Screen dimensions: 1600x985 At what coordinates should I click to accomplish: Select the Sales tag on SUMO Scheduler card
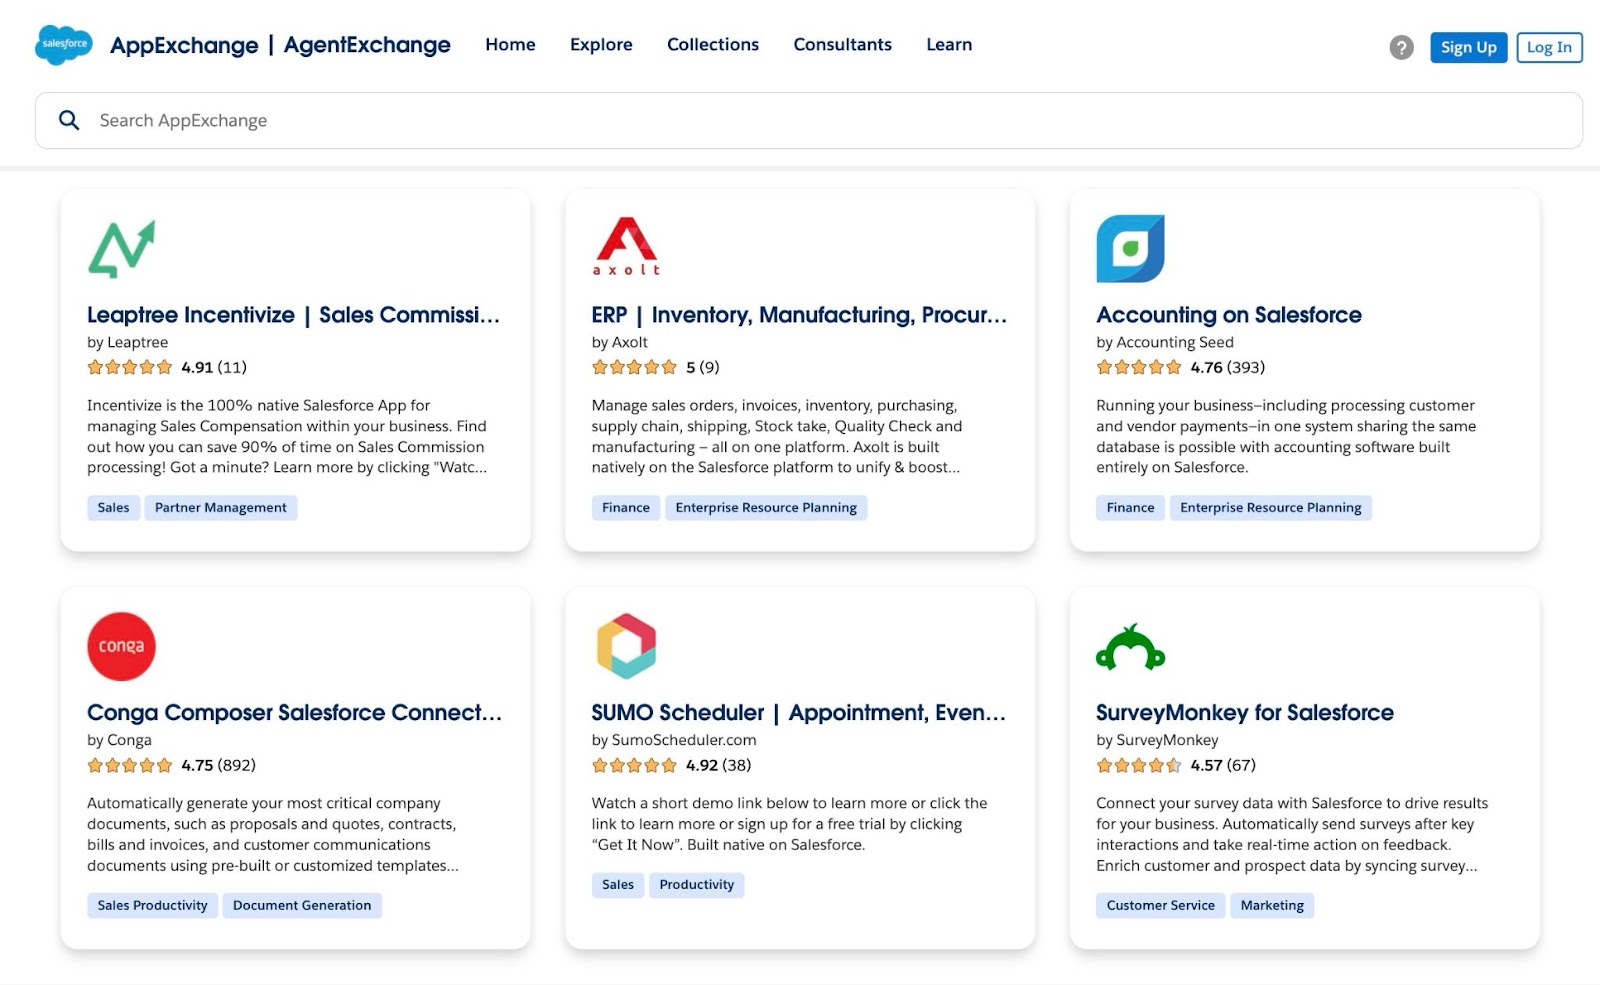click(618, 885)
